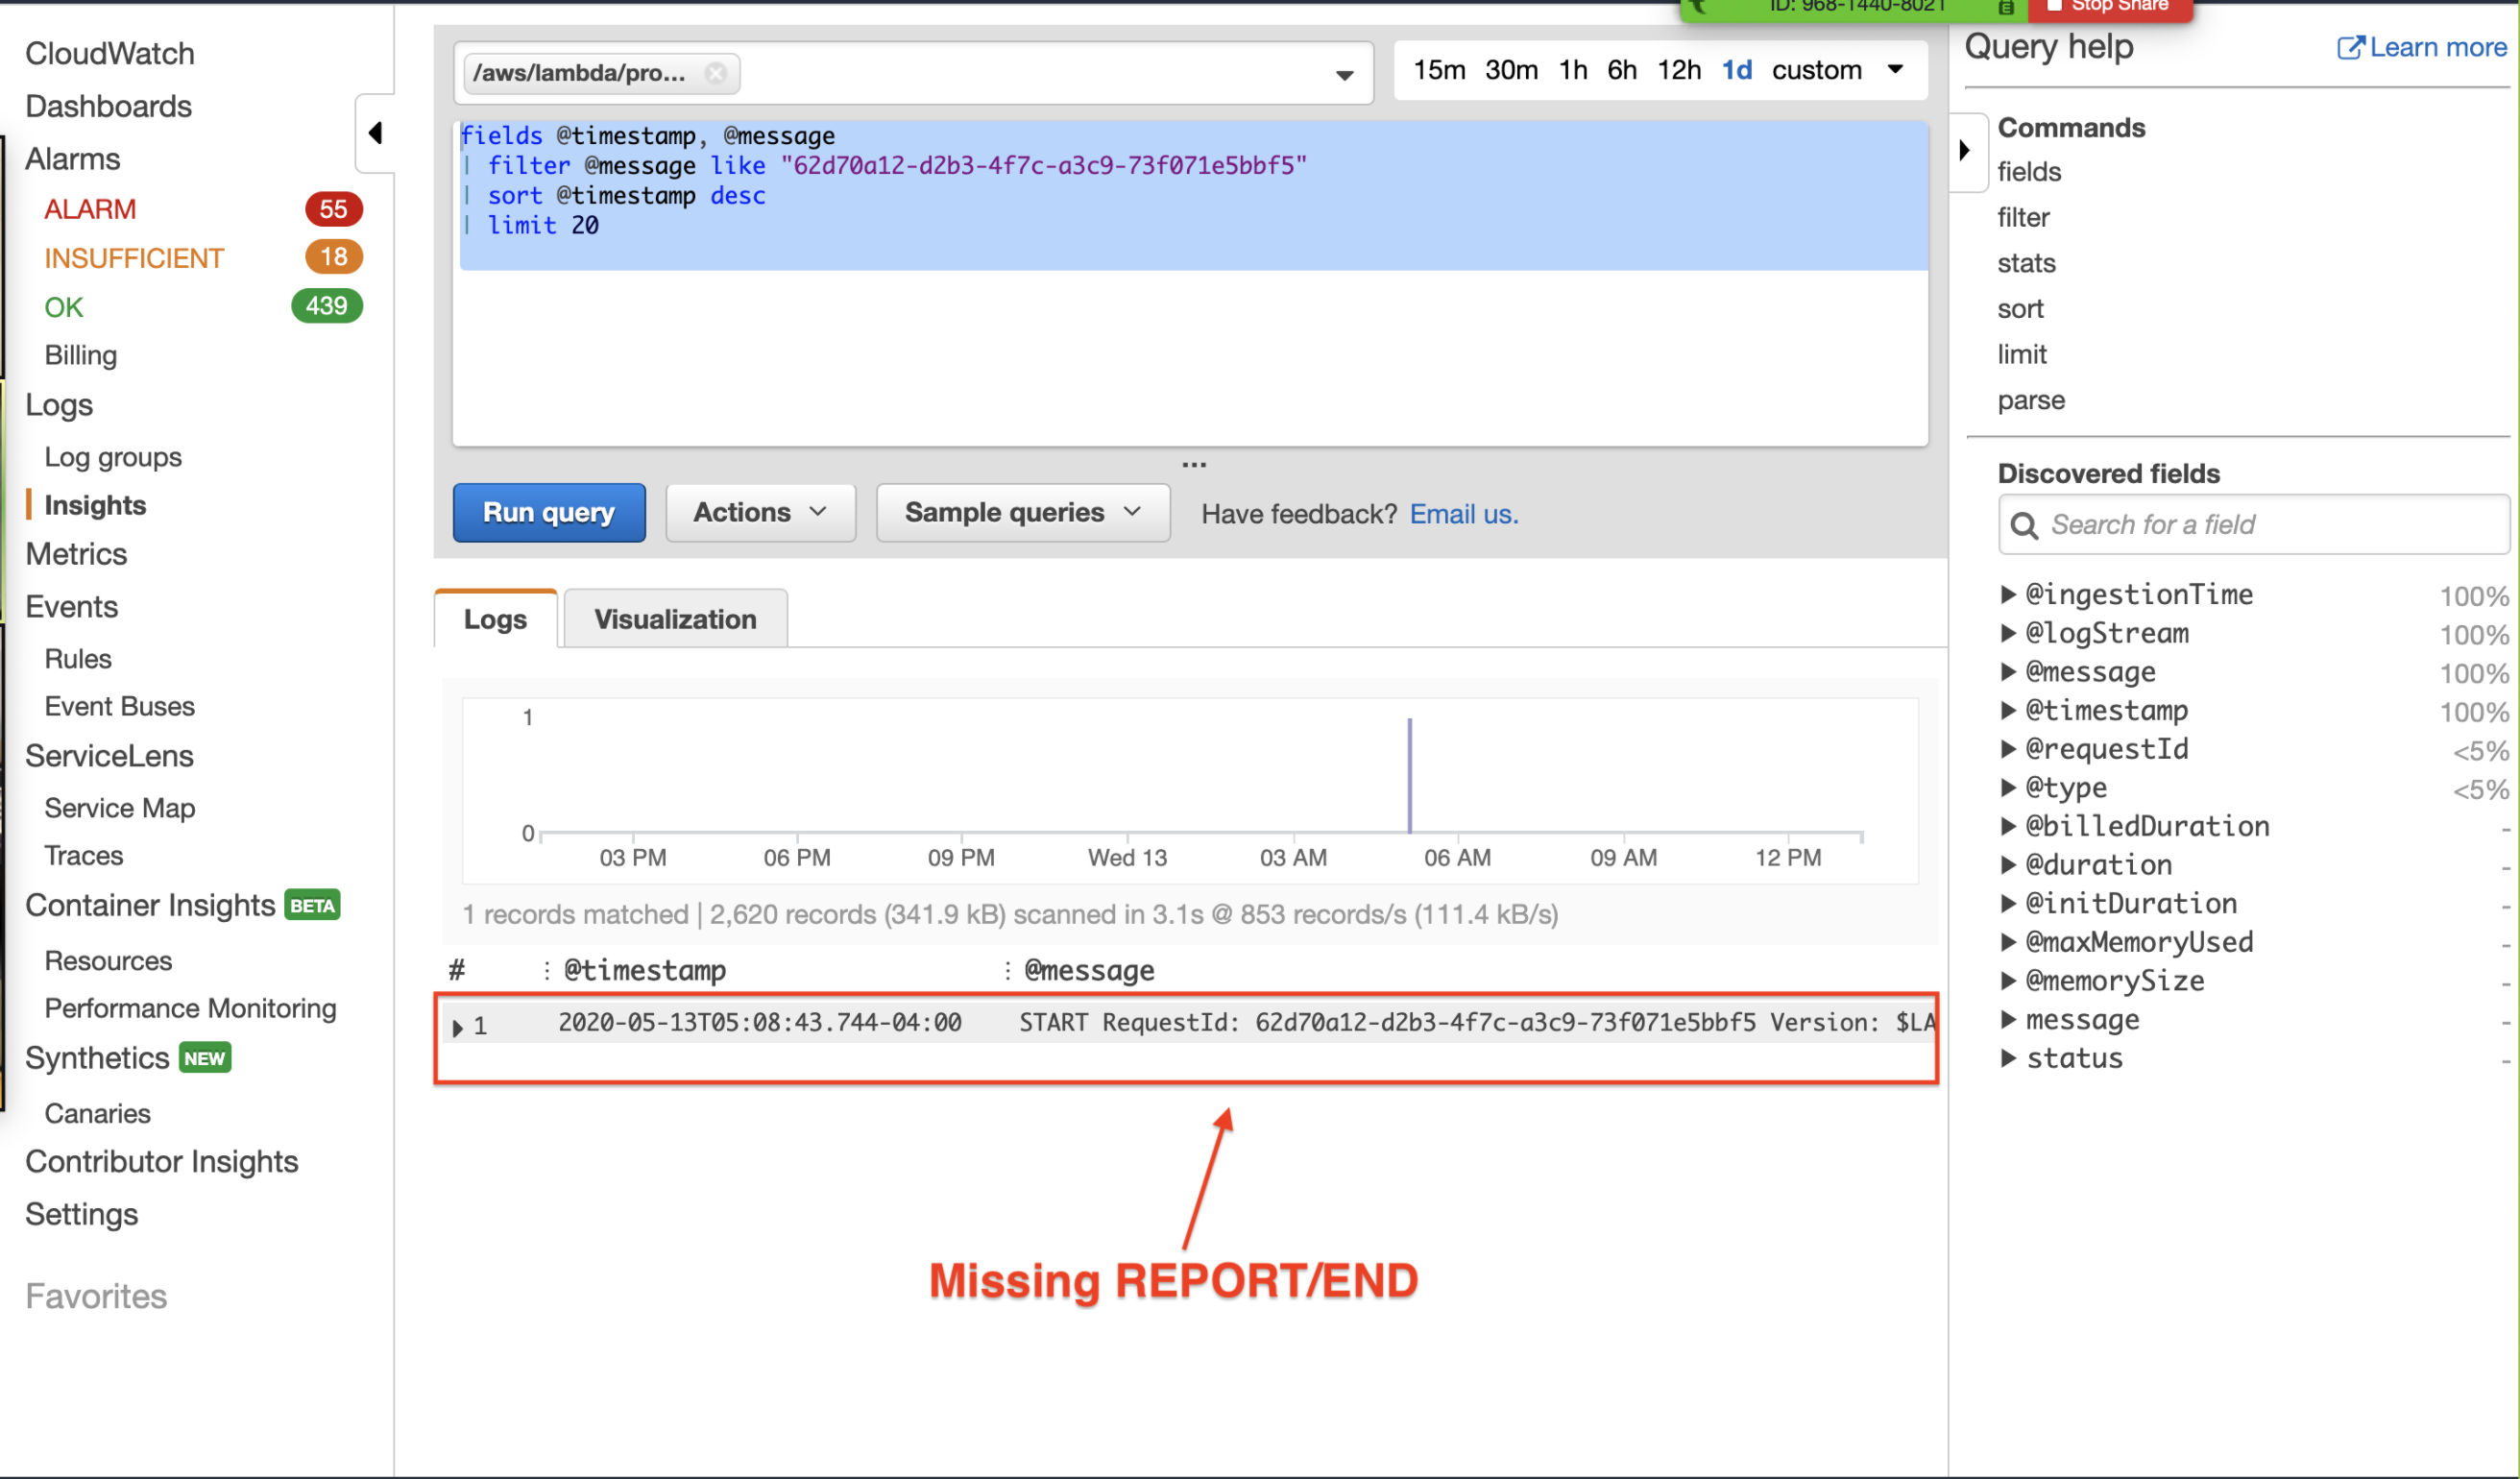
Task: Select the Logs tab
Action: pyautogui.click(x=494, y=618)
